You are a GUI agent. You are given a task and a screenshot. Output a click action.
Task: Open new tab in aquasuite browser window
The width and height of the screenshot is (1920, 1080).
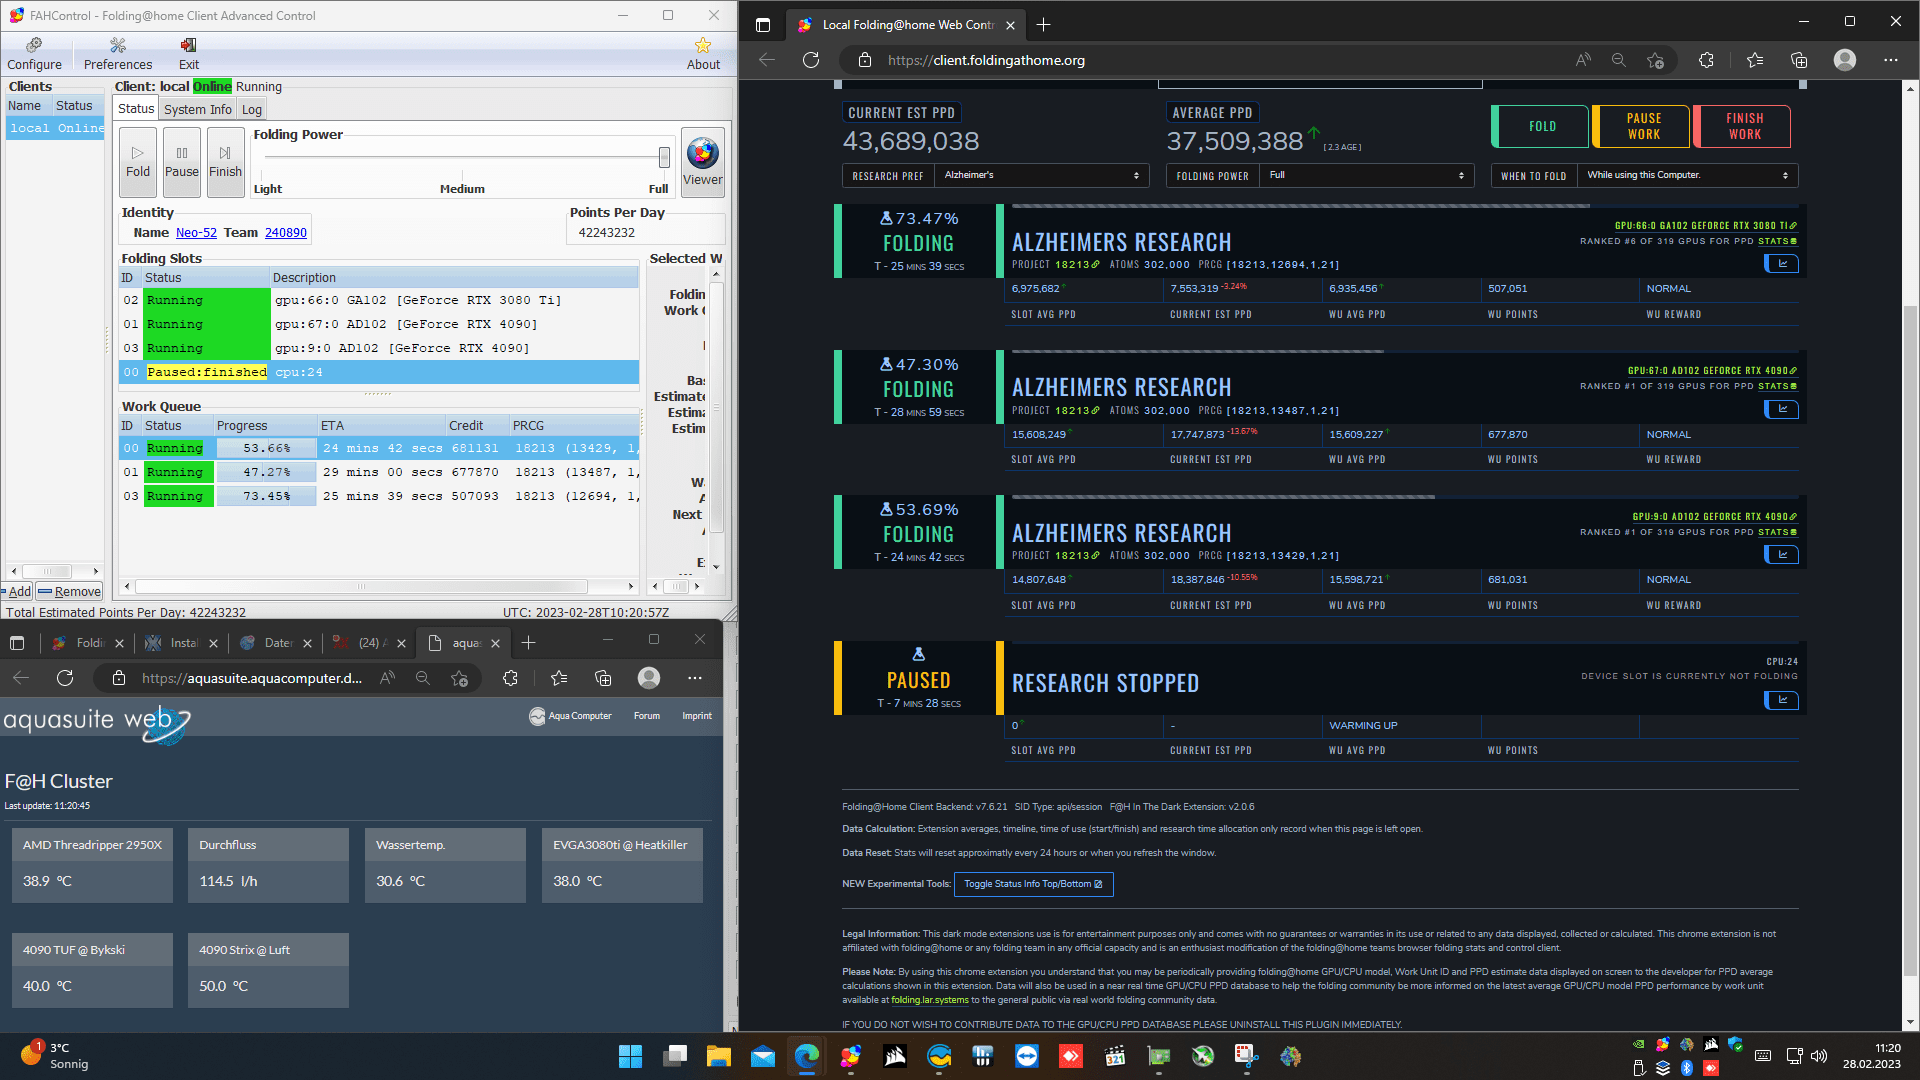click(x=529, y=643)
